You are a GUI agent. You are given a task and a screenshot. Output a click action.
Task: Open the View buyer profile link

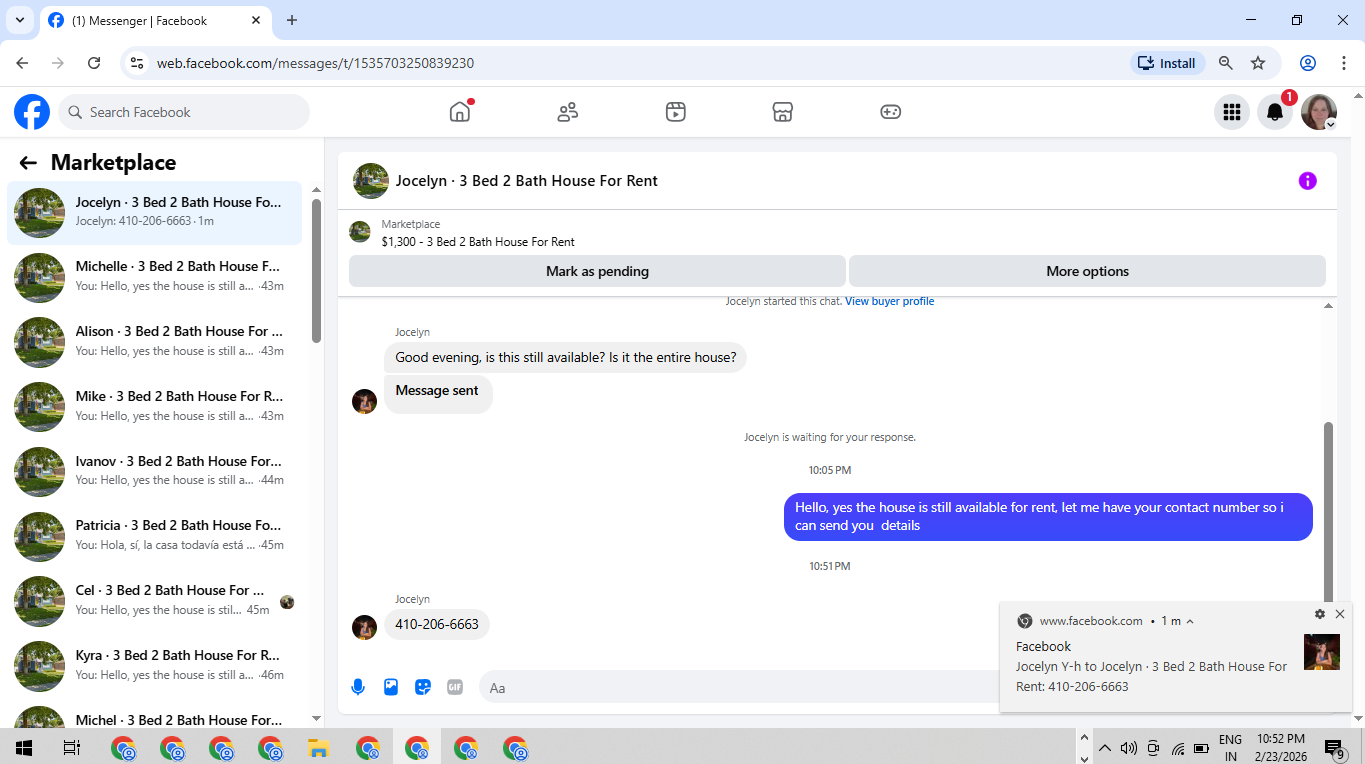(x=889, y=301)
